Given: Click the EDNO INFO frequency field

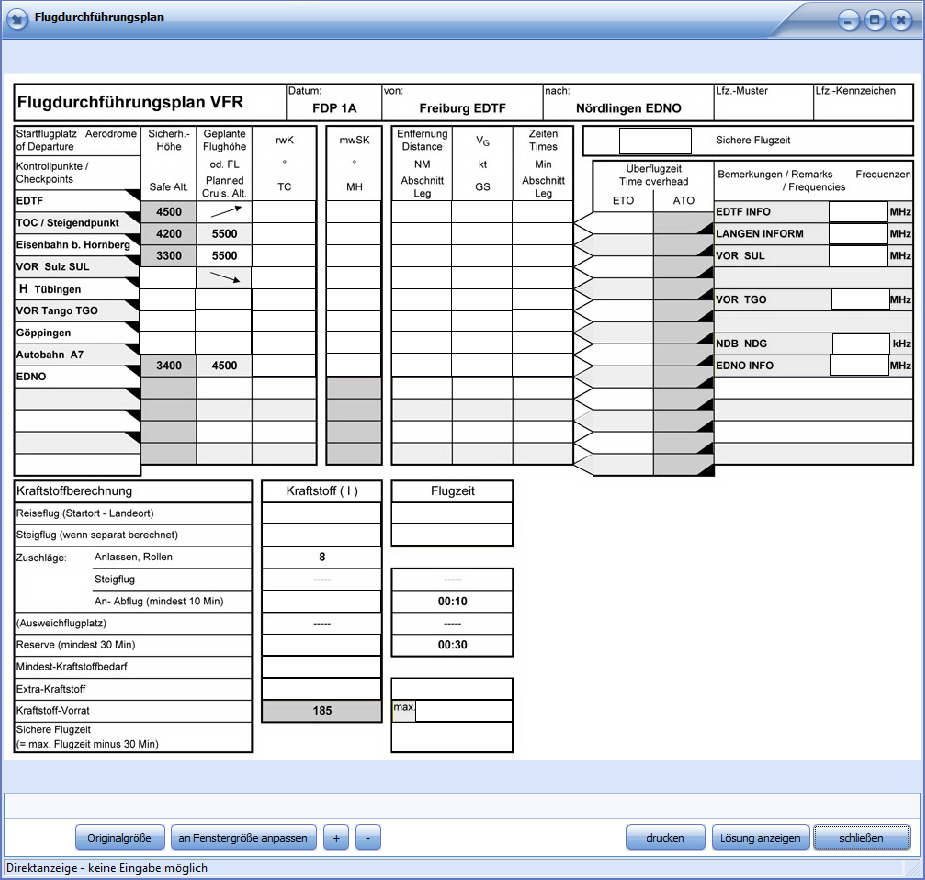Looking at the screenshot, I should pyautogui.click(x=859, y=365).
